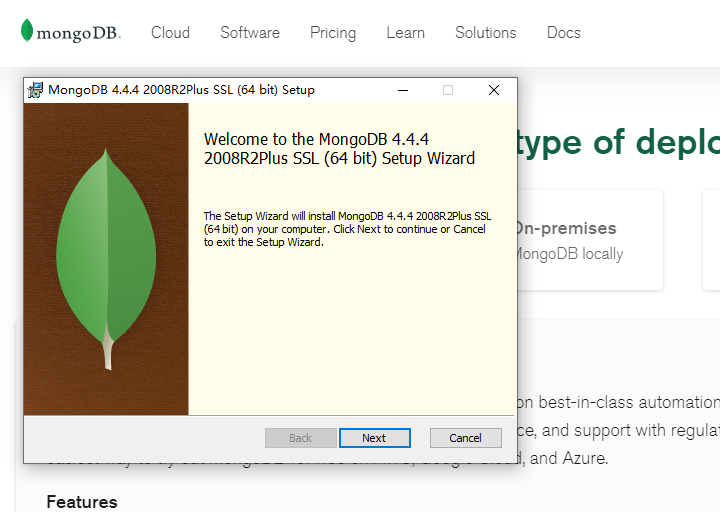Close the MongoDB Setup window
Screen dimensions: 720x512
(494, 90)
